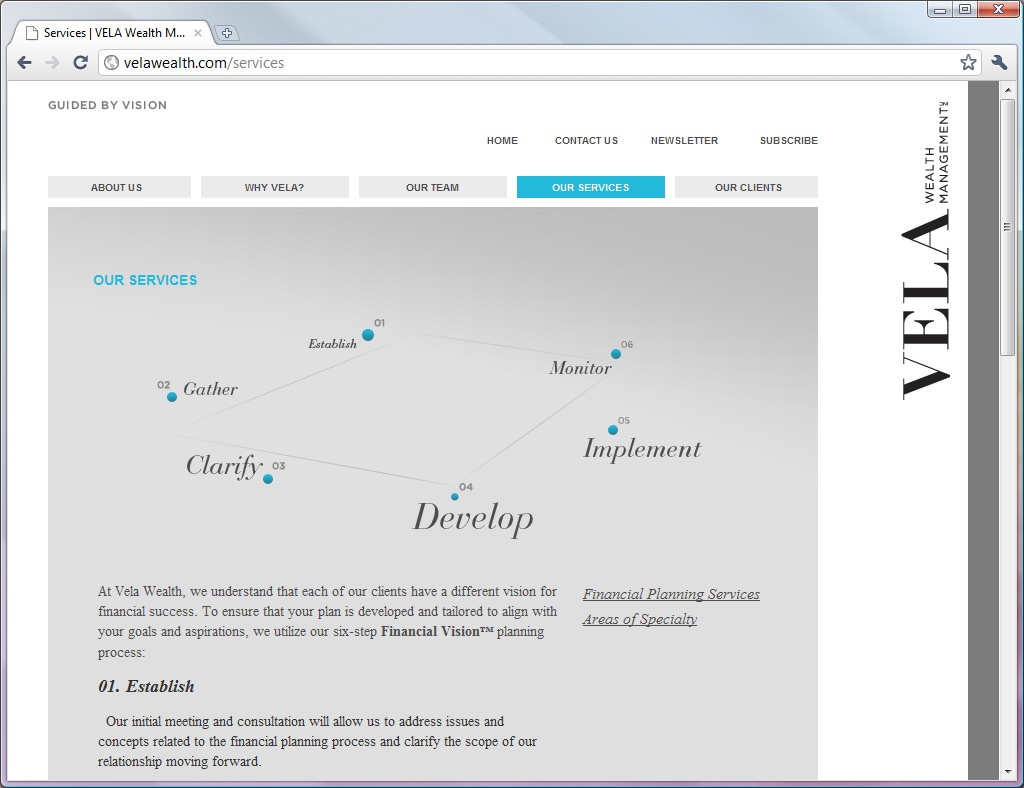Click the vertical VELA Wealth Management logo
Viewport: 1024px width, 788px height.
pos(925,250)
